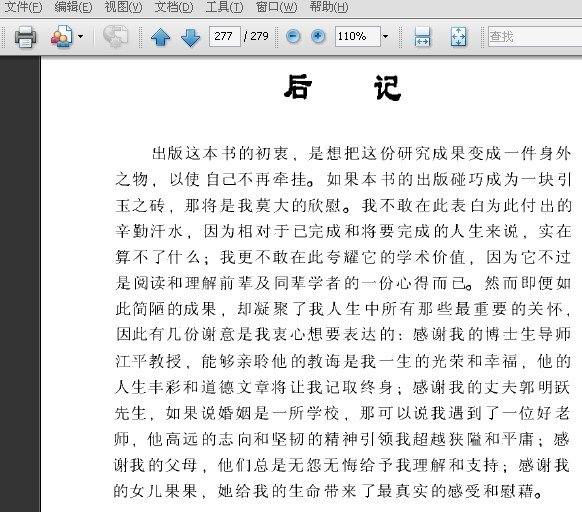Click the Print icon
The height and width of the screenshot is (512, 582).
[26, 37]
